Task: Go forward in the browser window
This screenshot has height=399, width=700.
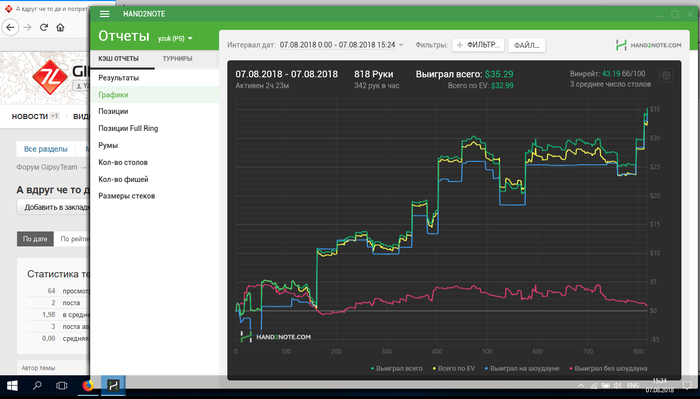Action: click(x=27, y=28)
